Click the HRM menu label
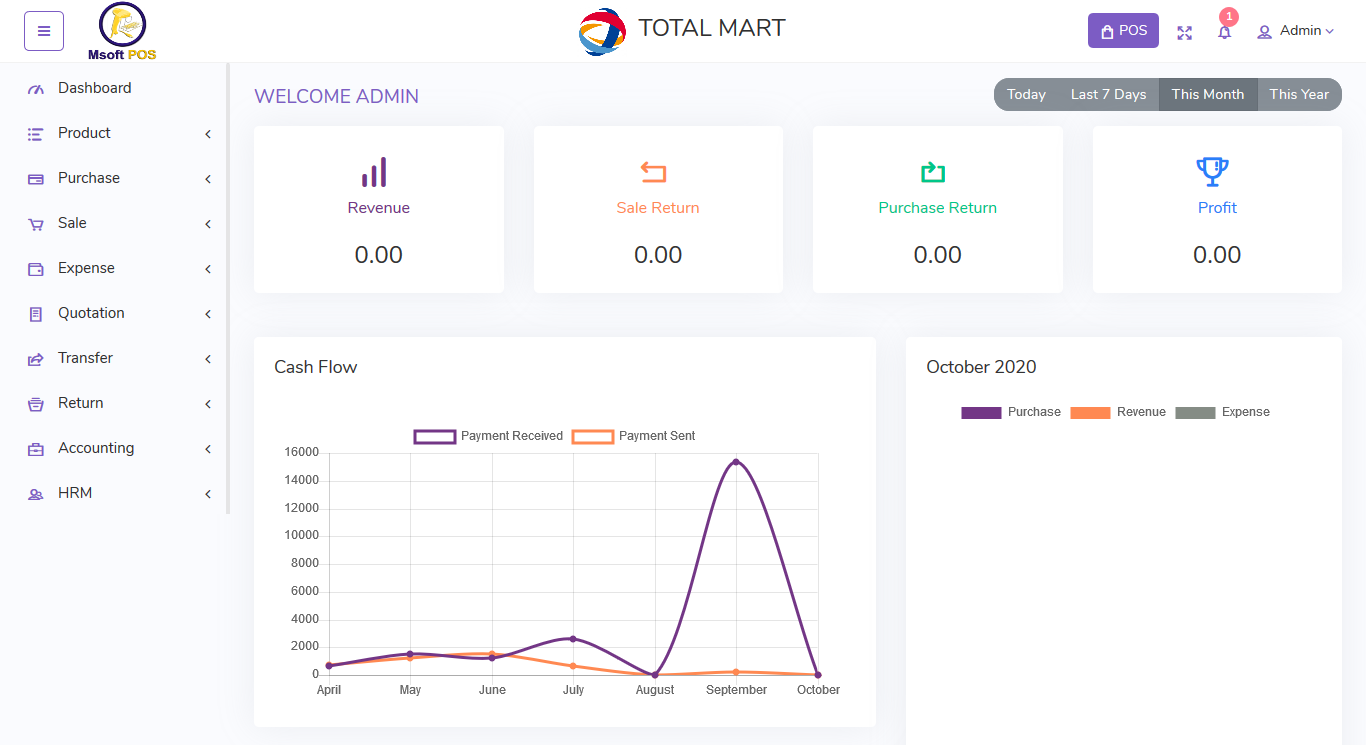 pos(75,493)
